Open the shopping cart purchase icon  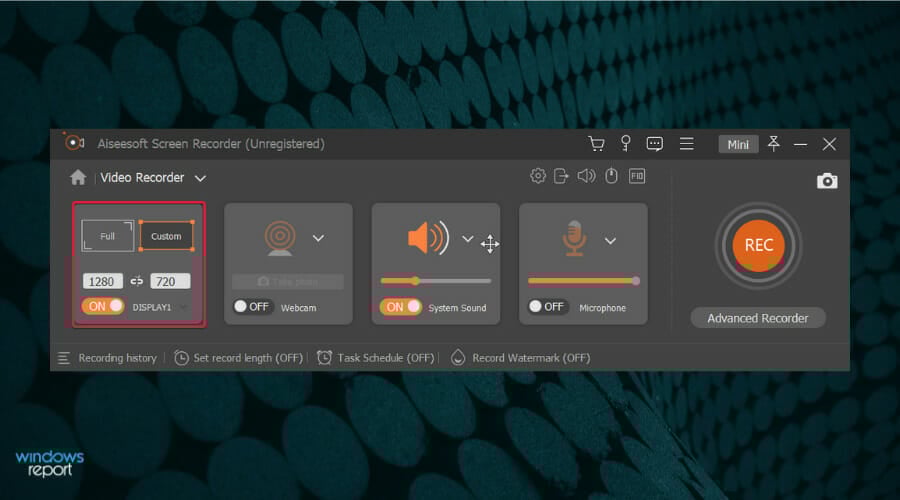click(x=596, y=144)
